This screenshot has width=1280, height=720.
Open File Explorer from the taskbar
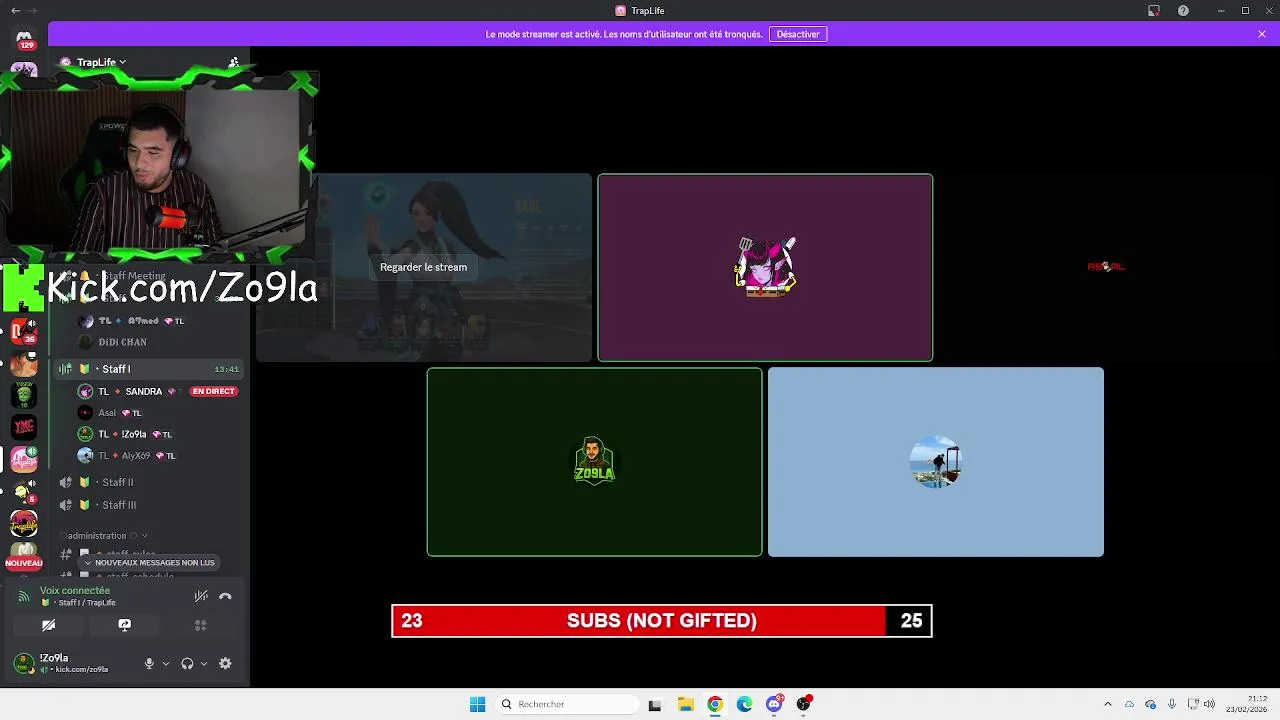685,704
